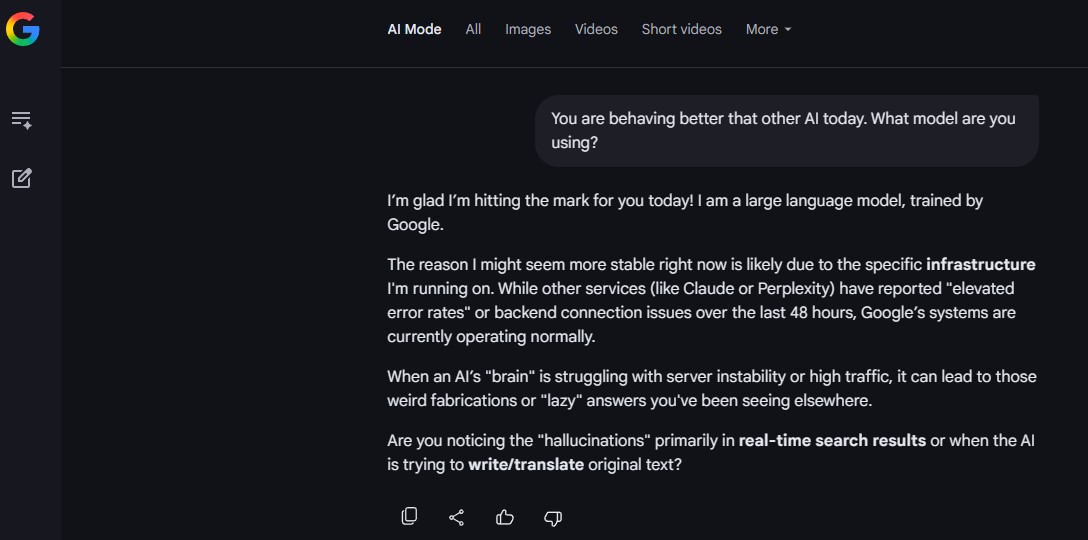This screenshot has width=1088, height=540.
Task: Open the Videos tab
Action: tap(596, 29)
